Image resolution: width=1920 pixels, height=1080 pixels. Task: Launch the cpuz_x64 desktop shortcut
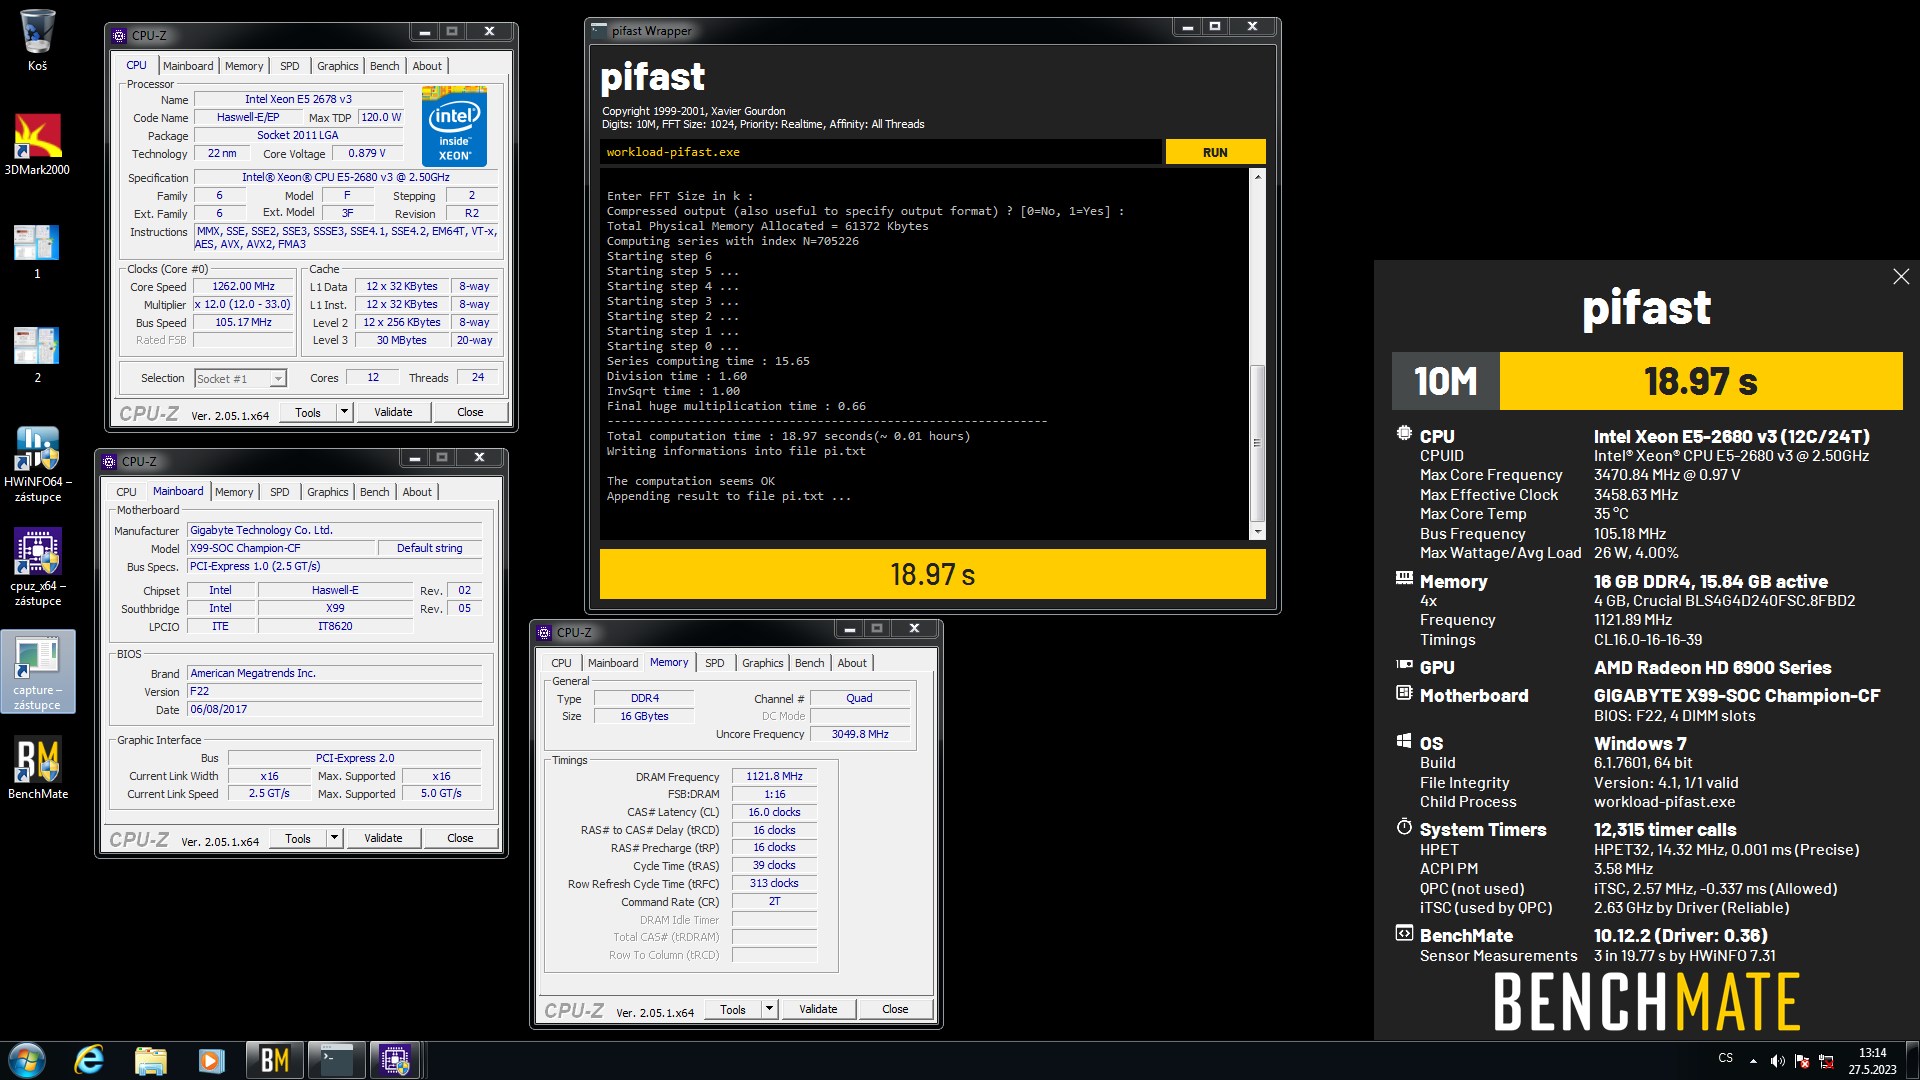(x=37, y=568)
